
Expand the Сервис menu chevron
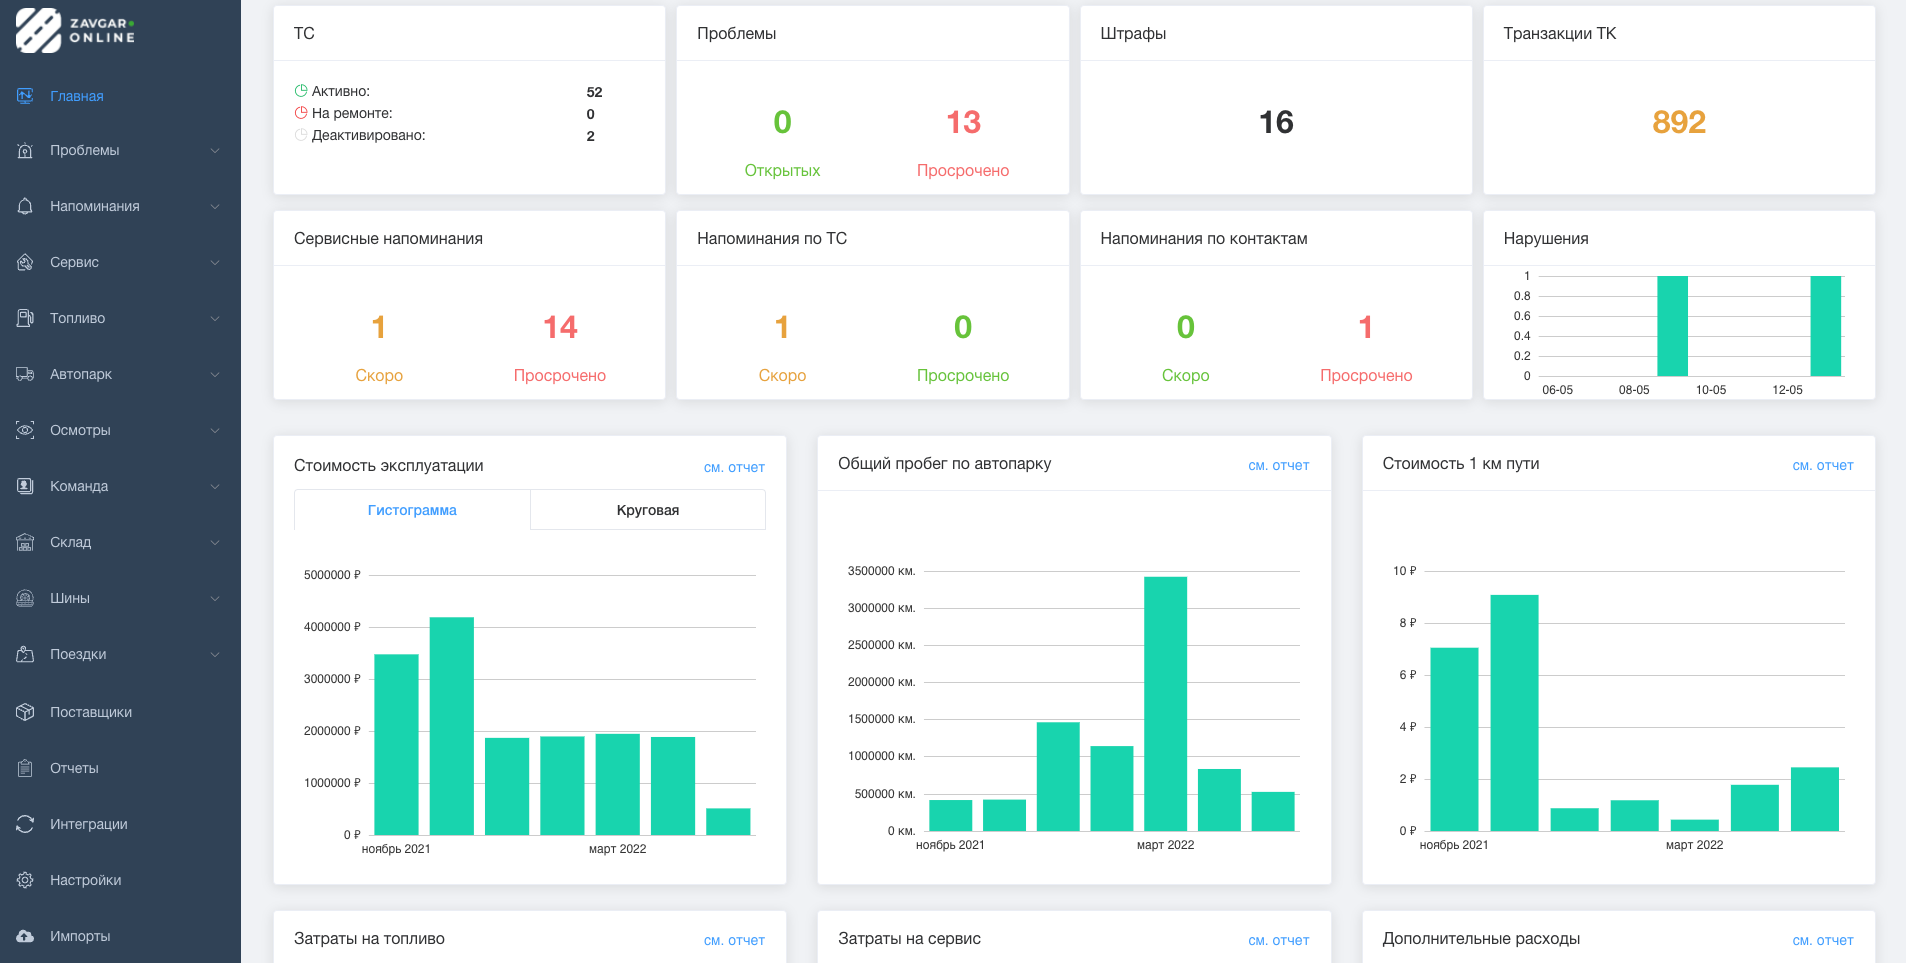click(214, 262)
